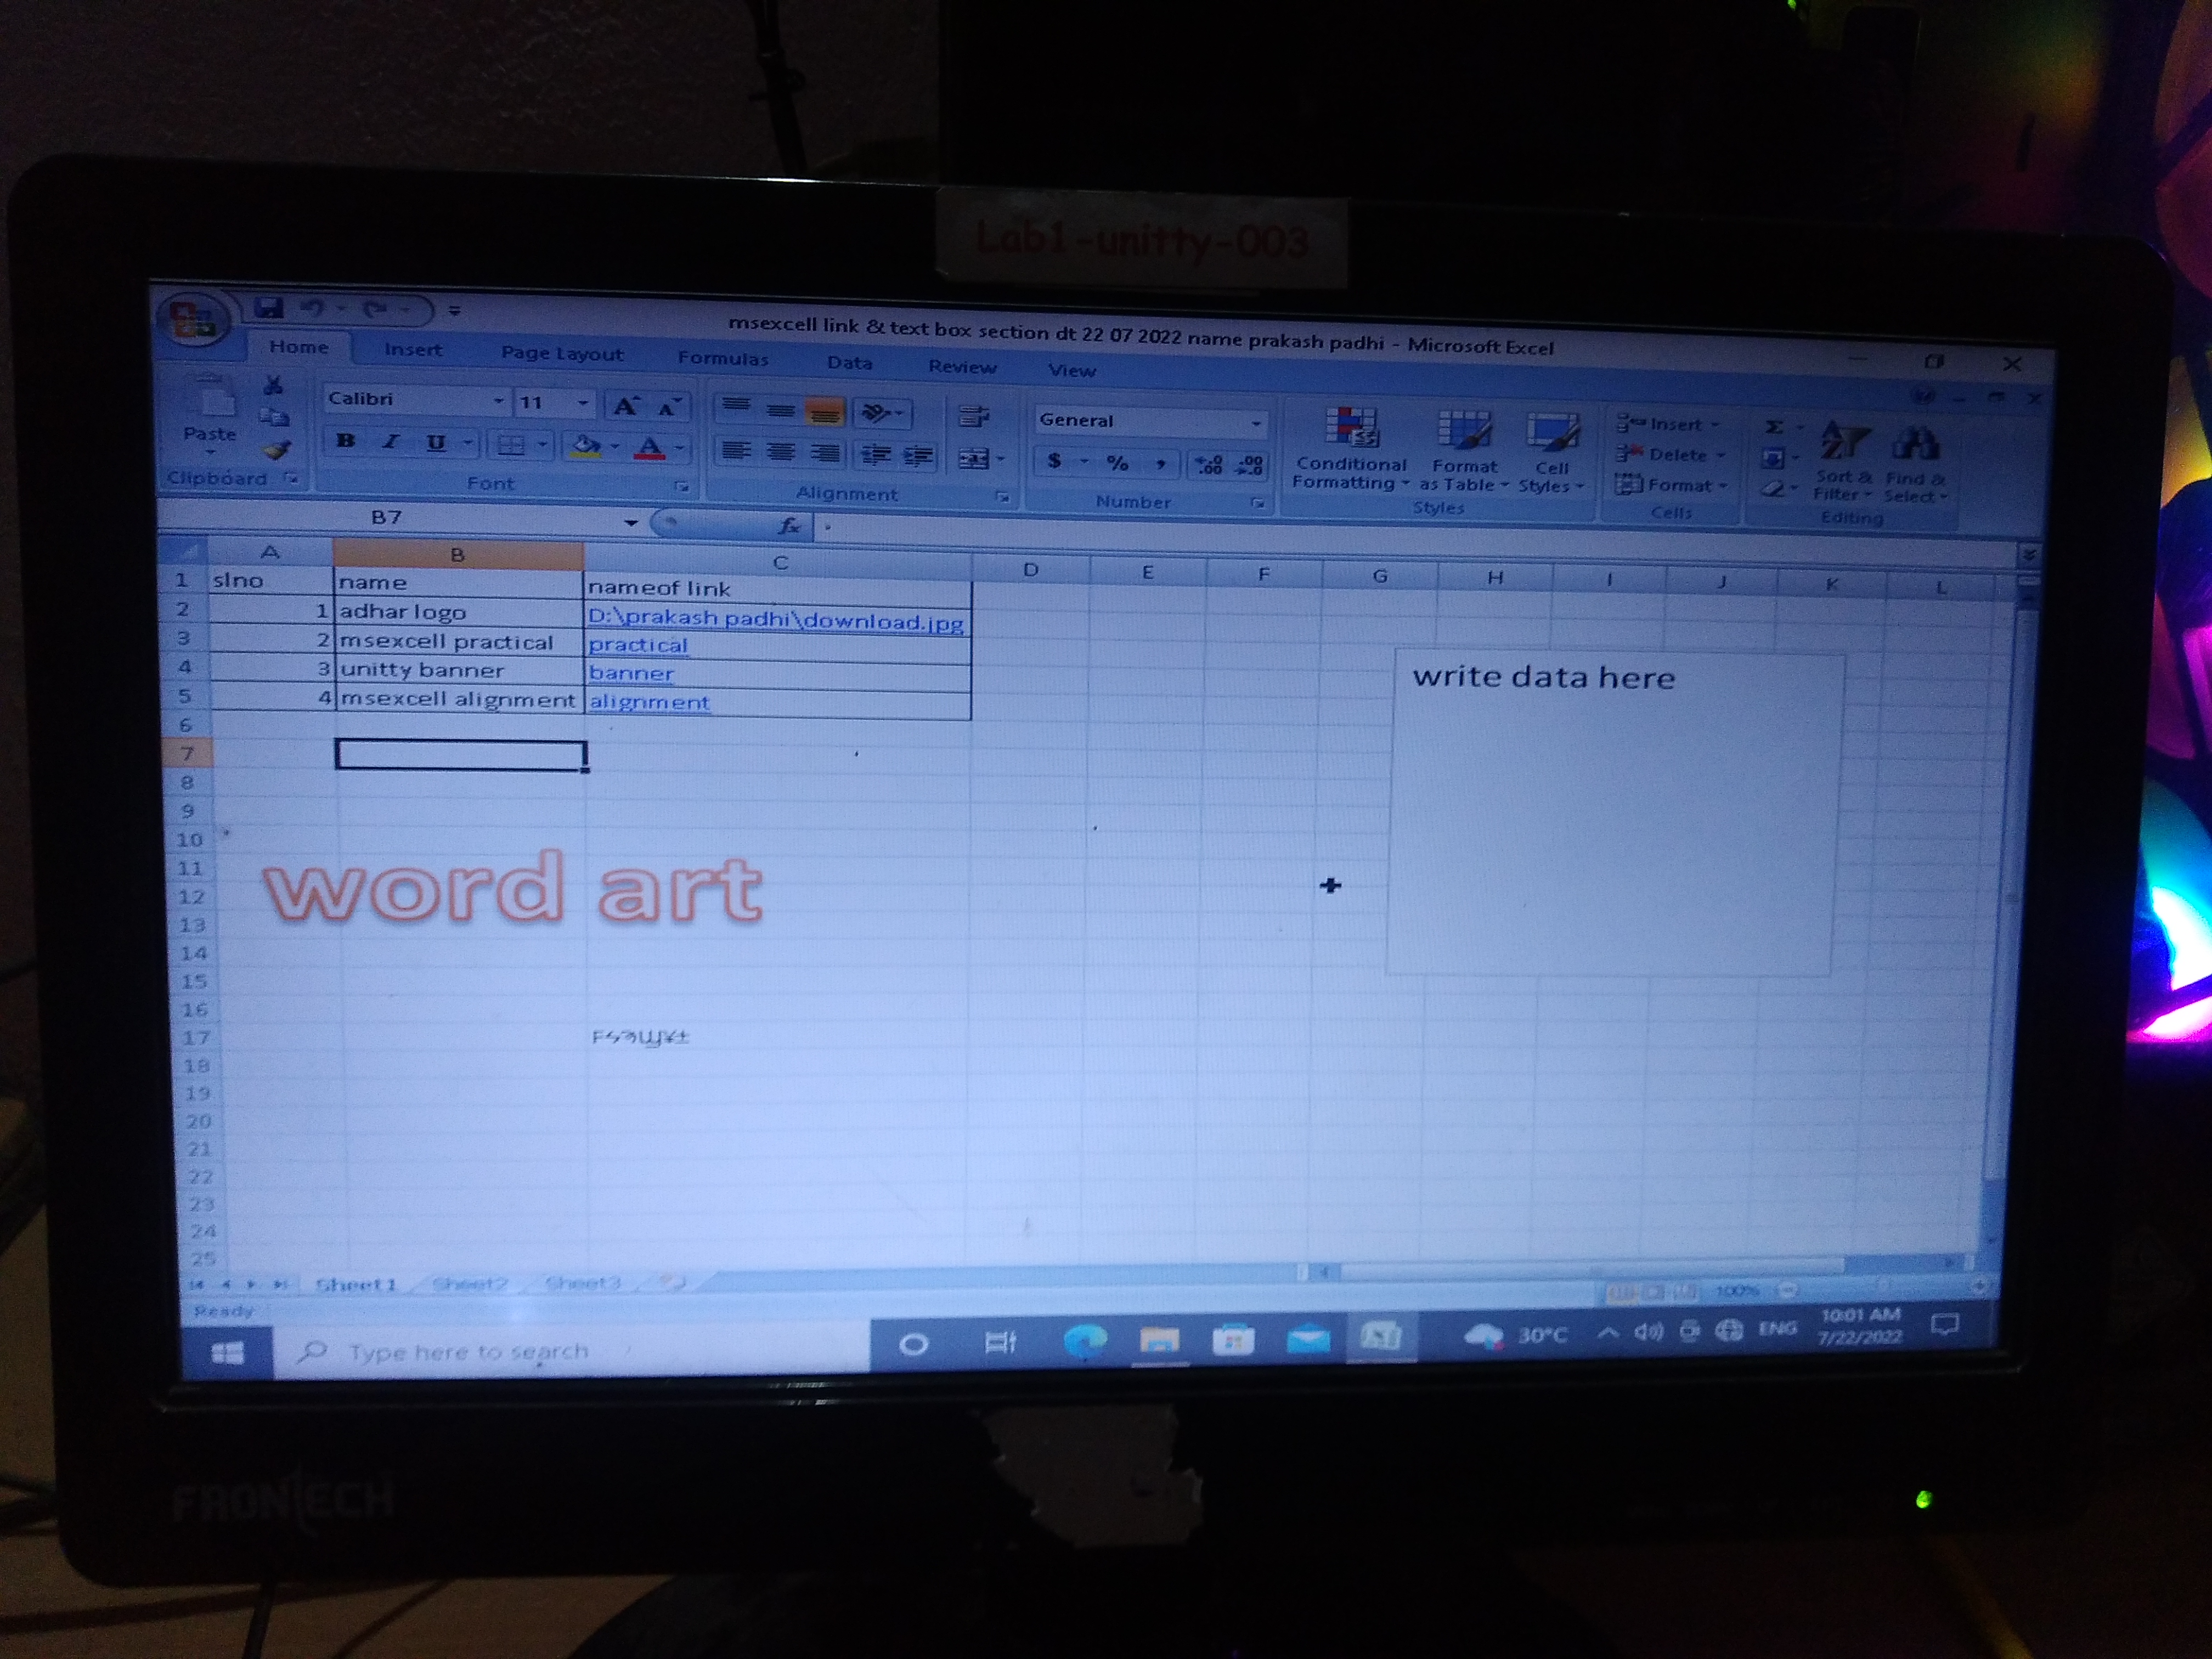Toggle italic formatting
The width and height of the screenshot is (2212, 1659).
(x=391, y=442)
